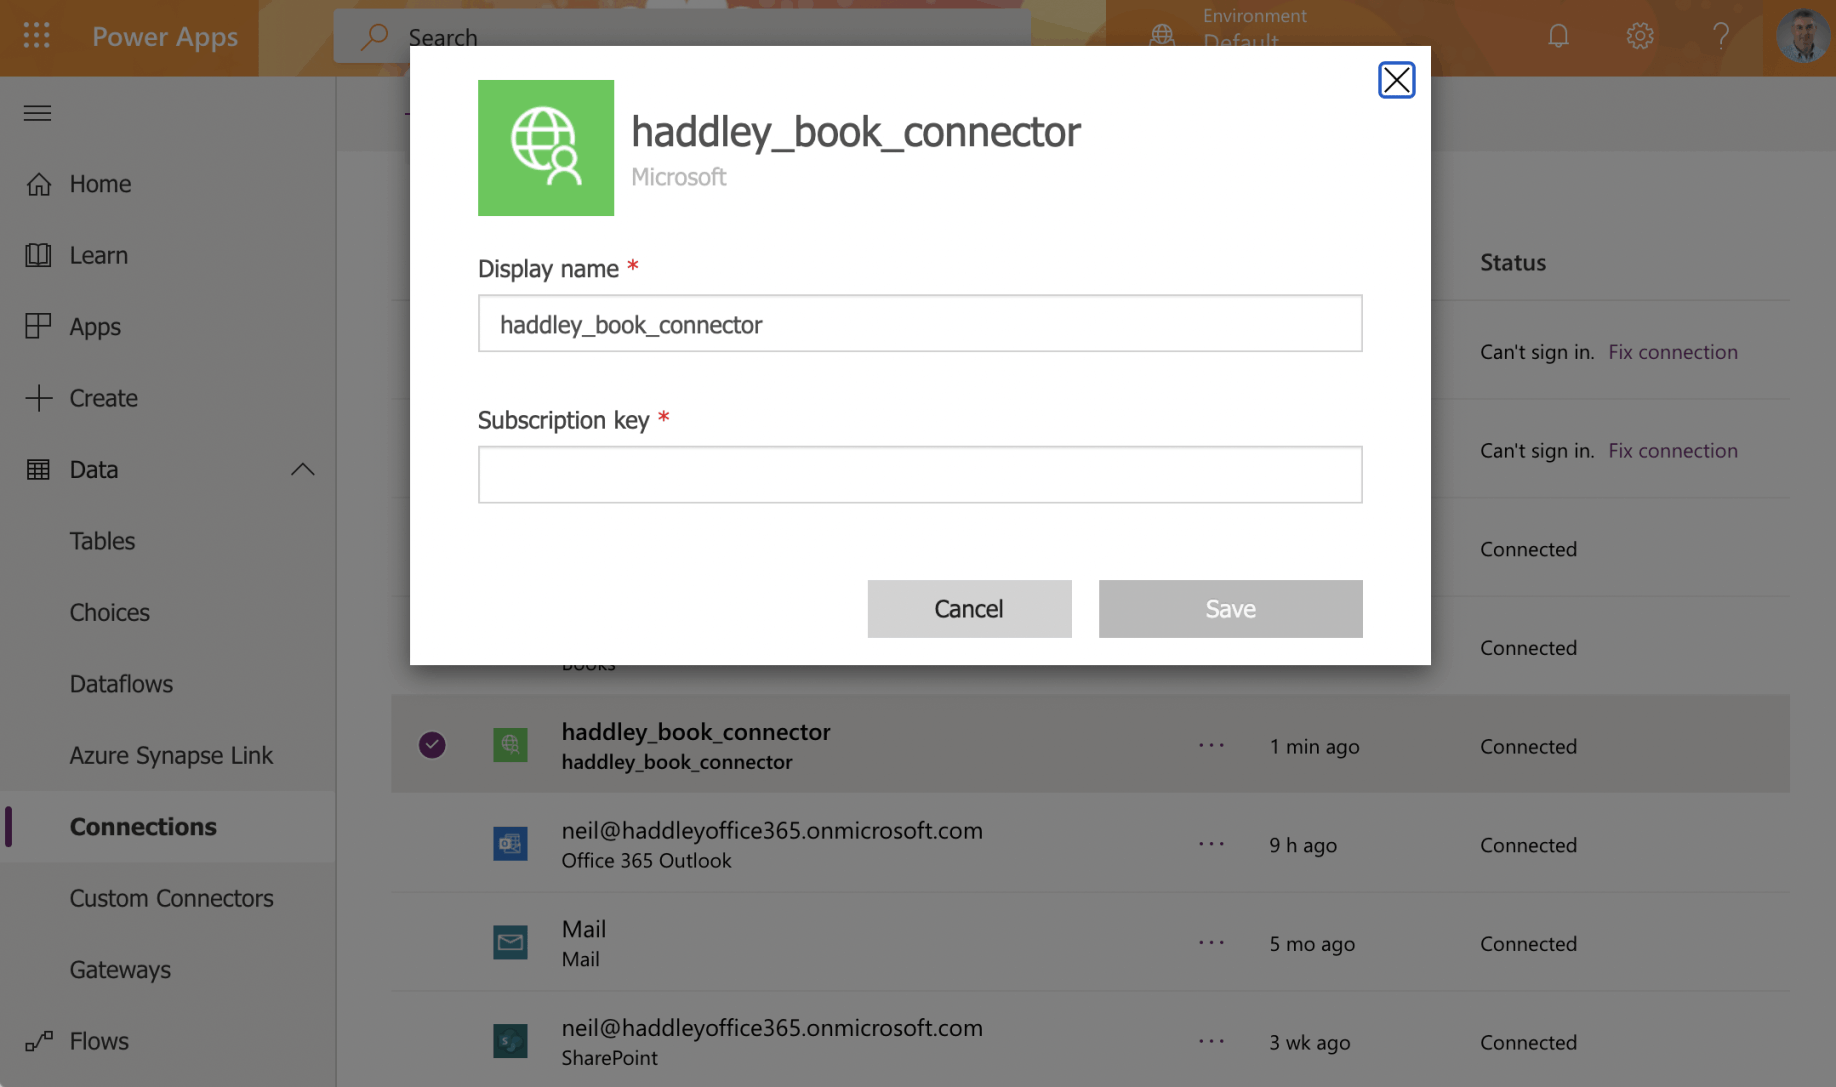Click the second Fix connection link
Viewport: 1836px width, 1087px height.
tap(1673, 451)
